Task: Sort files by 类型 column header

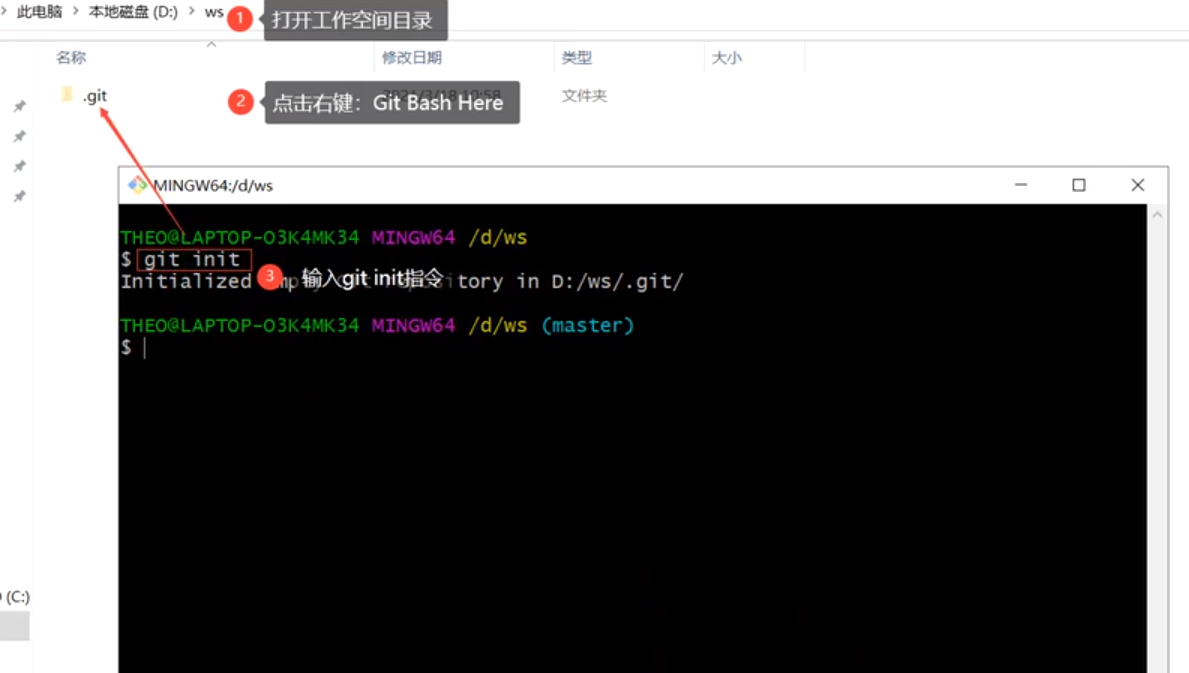Action: coord(576,58)
